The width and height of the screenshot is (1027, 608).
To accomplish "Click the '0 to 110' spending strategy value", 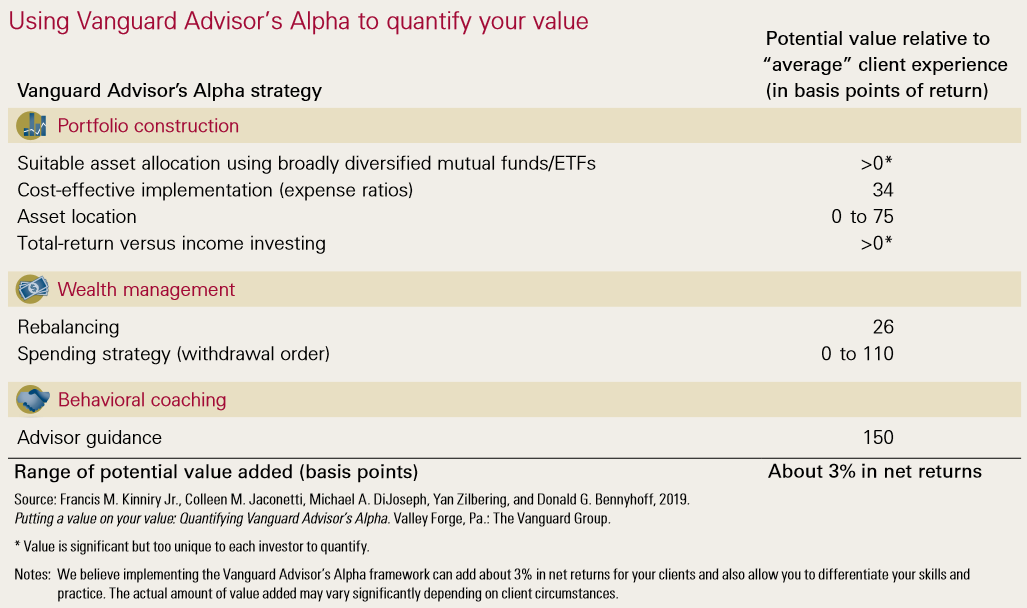I will point(862,353).
